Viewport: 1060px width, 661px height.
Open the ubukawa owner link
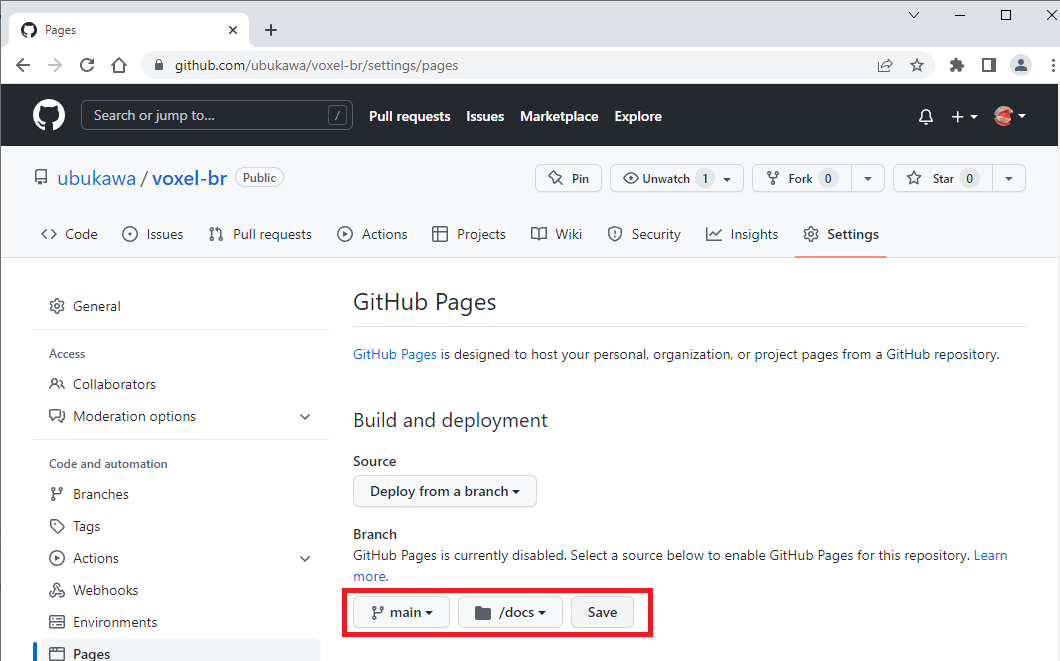[96, 178]
